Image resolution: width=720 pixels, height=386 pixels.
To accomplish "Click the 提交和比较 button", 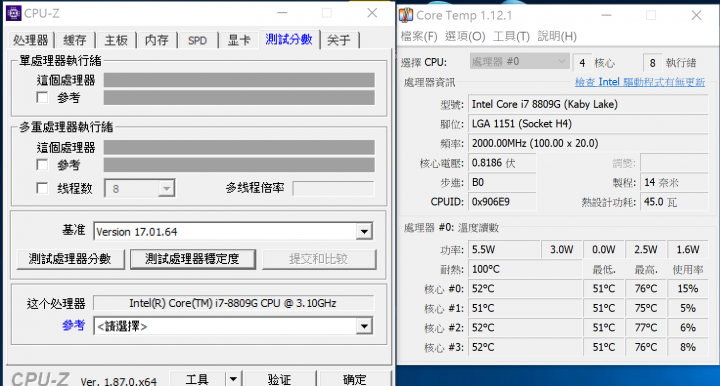I will click(319, 259).
